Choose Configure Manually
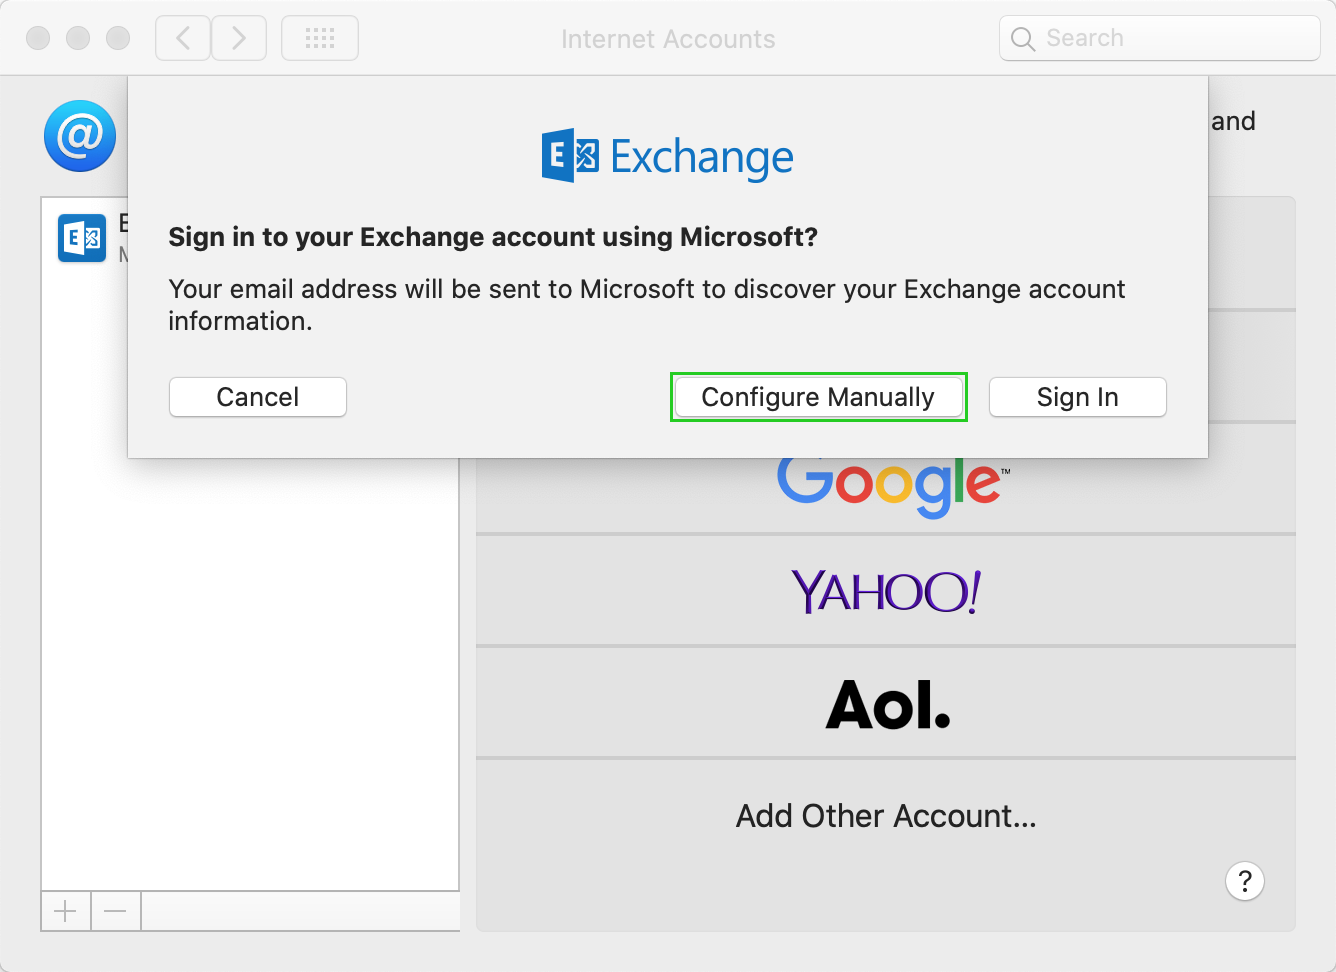The image size is (1336, 972). click(x=818, y=397)
